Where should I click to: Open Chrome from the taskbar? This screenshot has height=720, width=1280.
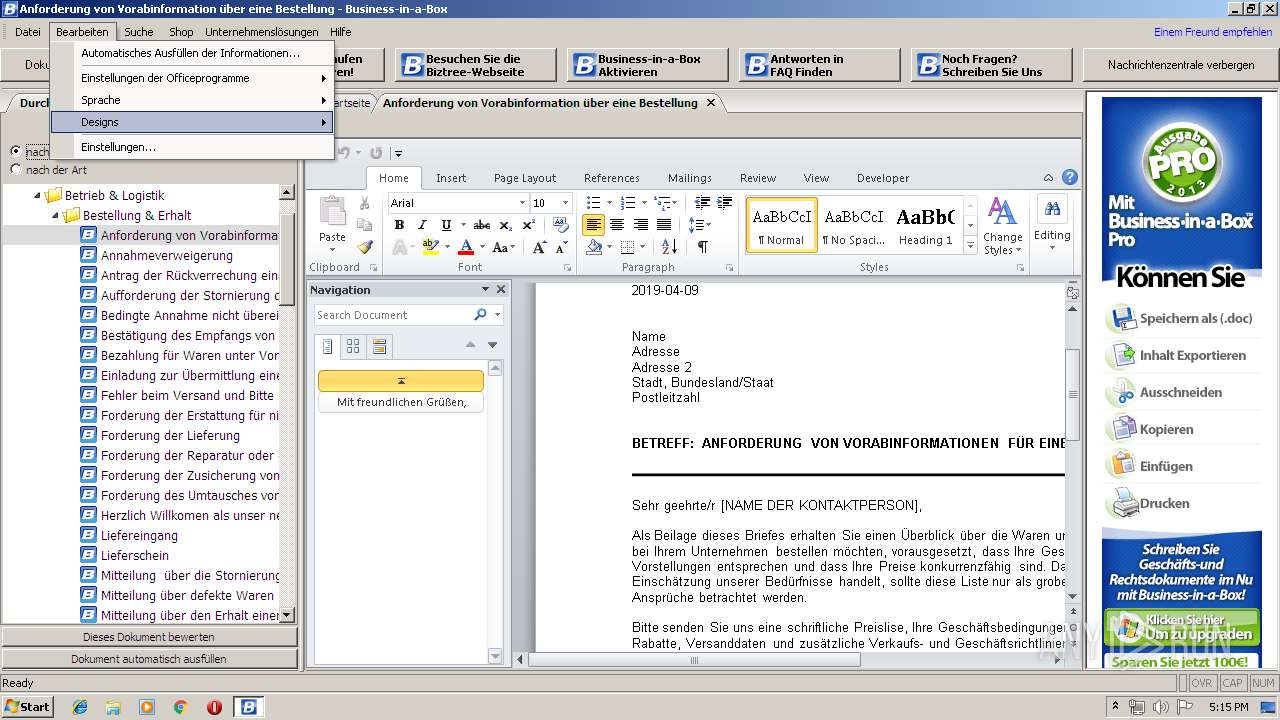pos(180,706)
